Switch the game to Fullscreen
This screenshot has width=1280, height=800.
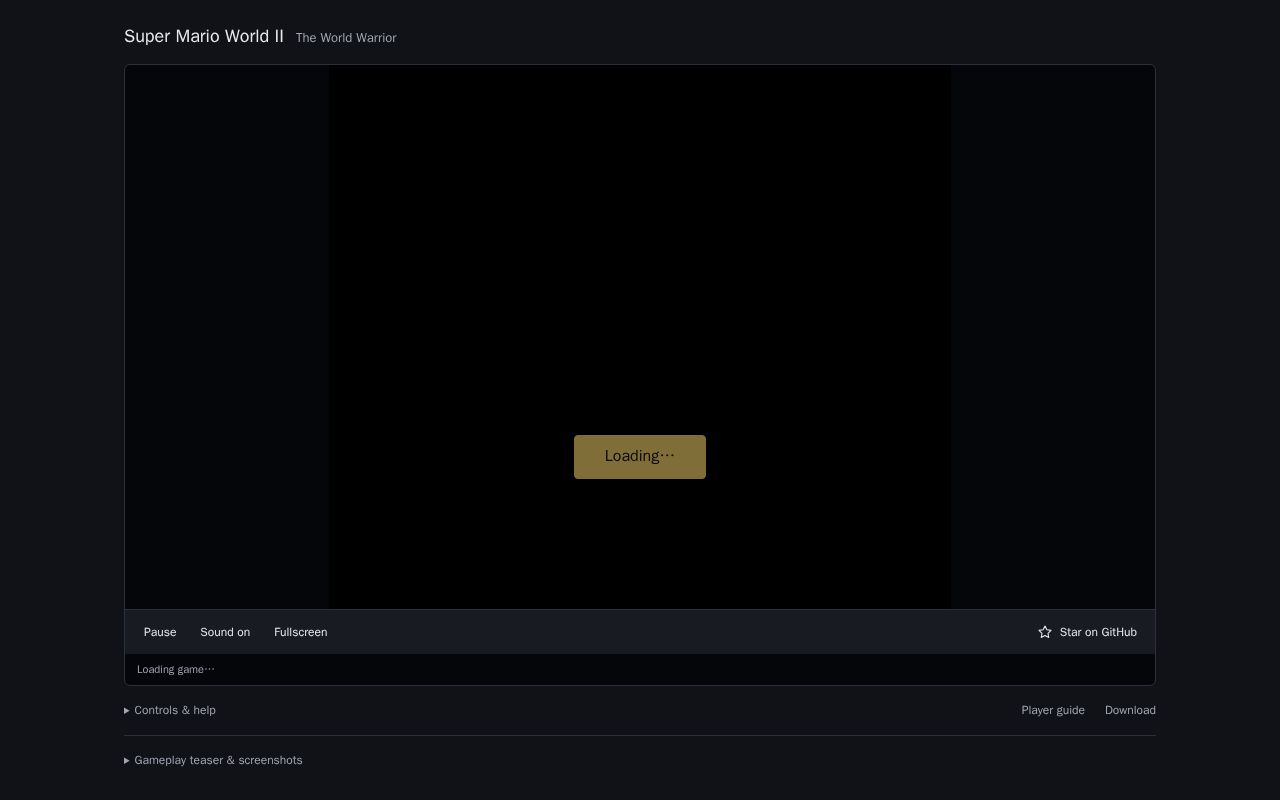pos(301,632)
